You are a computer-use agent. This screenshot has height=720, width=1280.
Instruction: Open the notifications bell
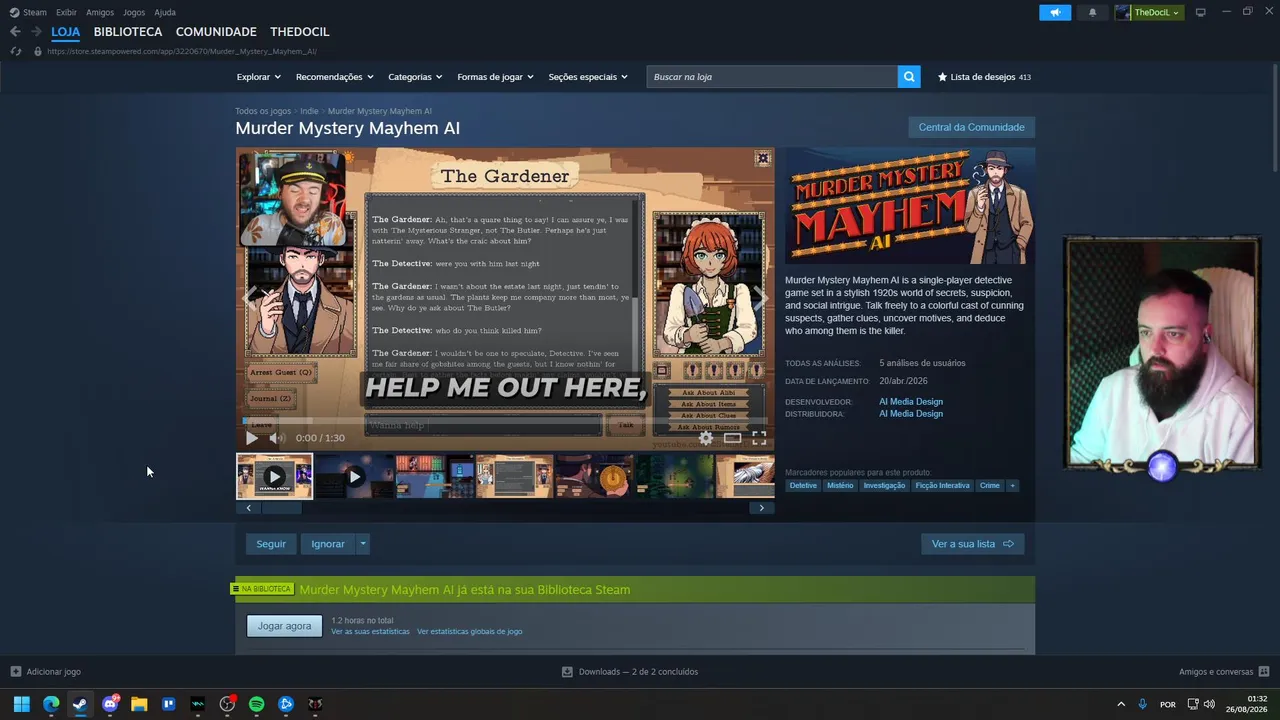click(x=1092, y=12)
